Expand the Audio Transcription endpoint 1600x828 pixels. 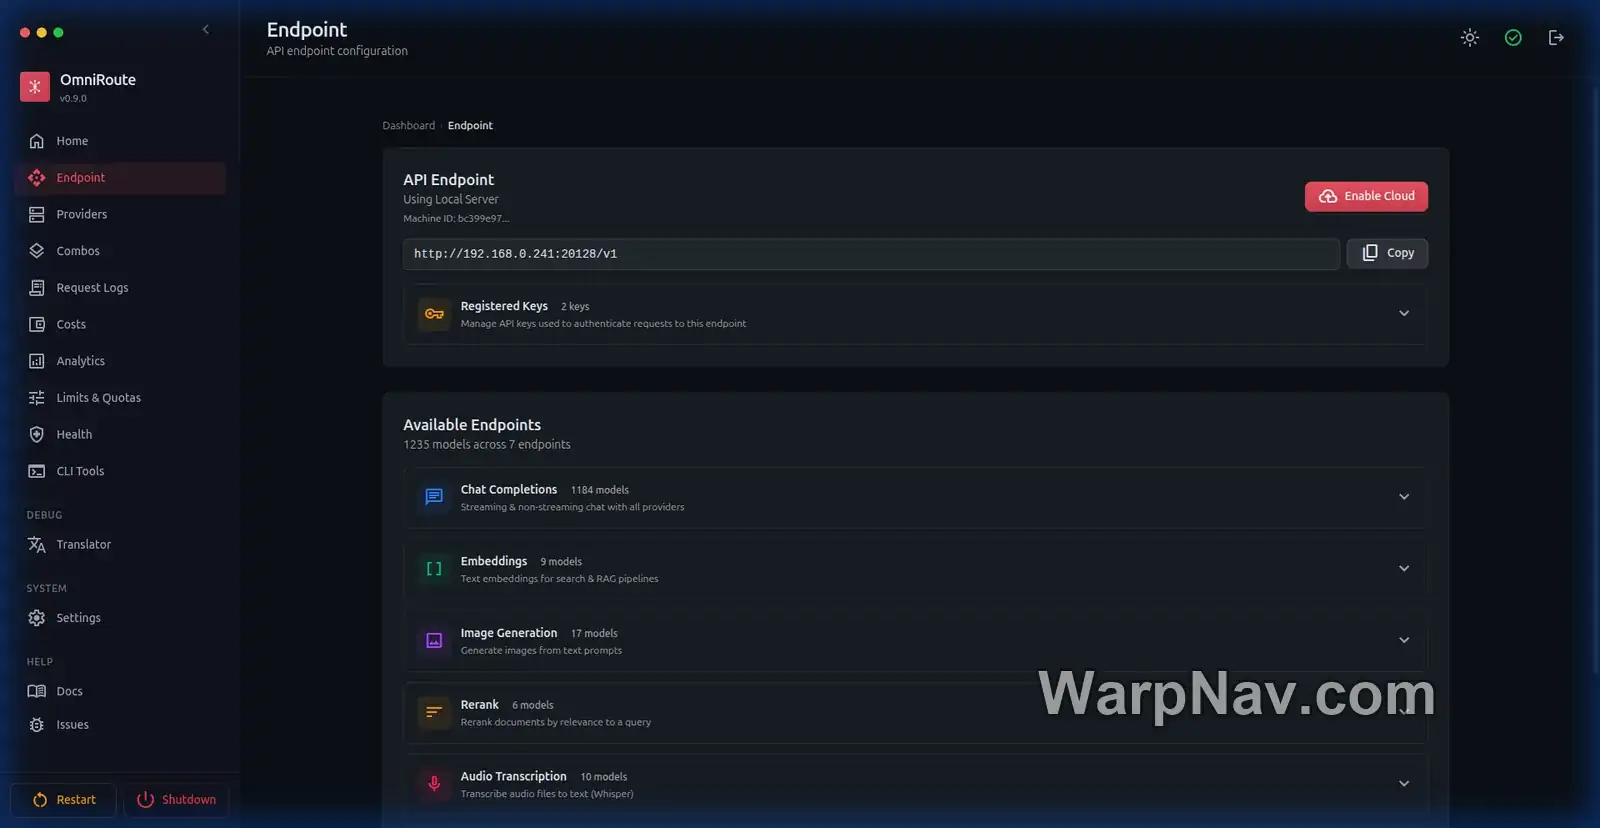1404,784
